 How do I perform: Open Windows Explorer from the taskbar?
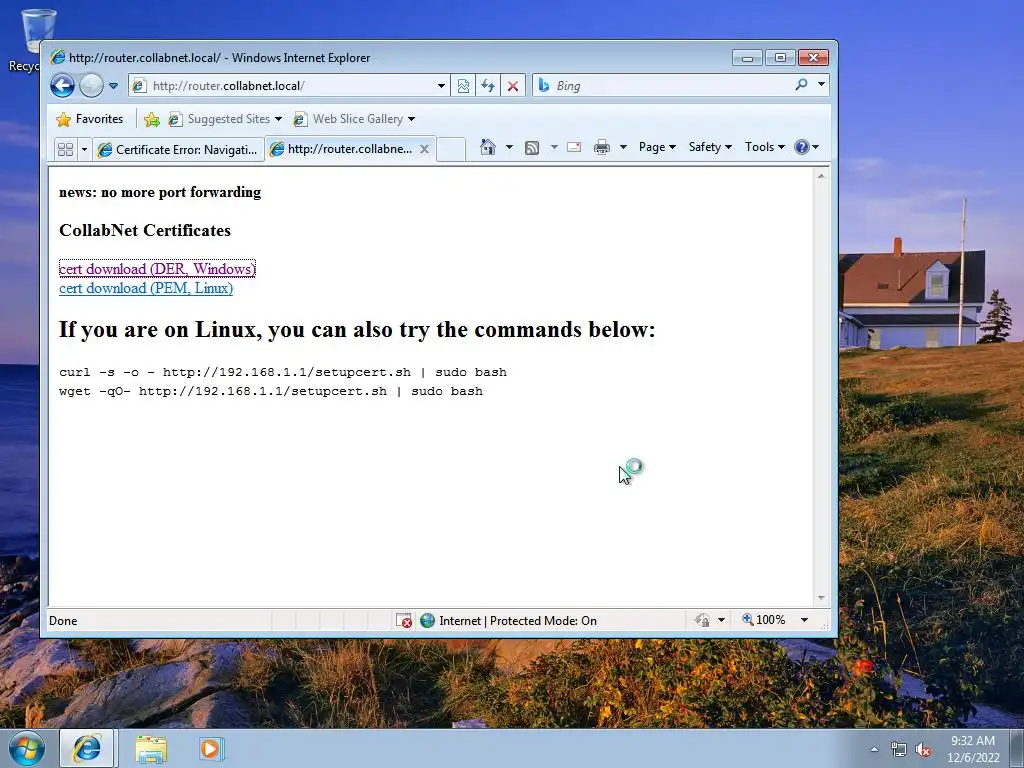pos(151,749)
